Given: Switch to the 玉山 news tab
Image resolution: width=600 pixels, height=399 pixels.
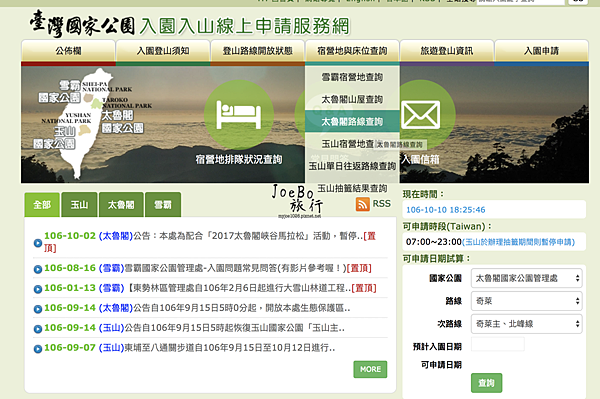Looking at the screenshot, I should (79, 205).
